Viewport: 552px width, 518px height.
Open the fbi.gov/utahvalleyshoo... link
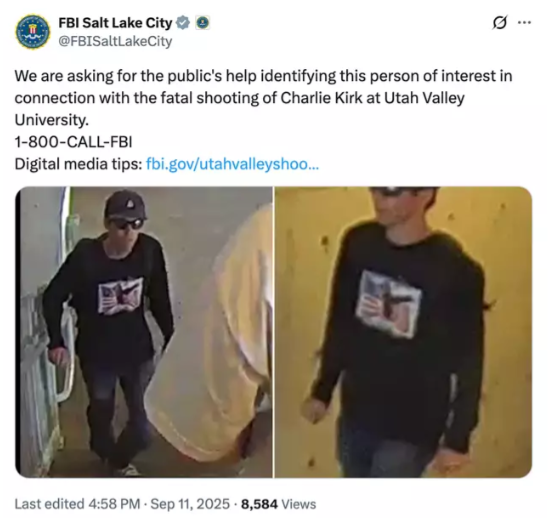(x=232, y=164)
